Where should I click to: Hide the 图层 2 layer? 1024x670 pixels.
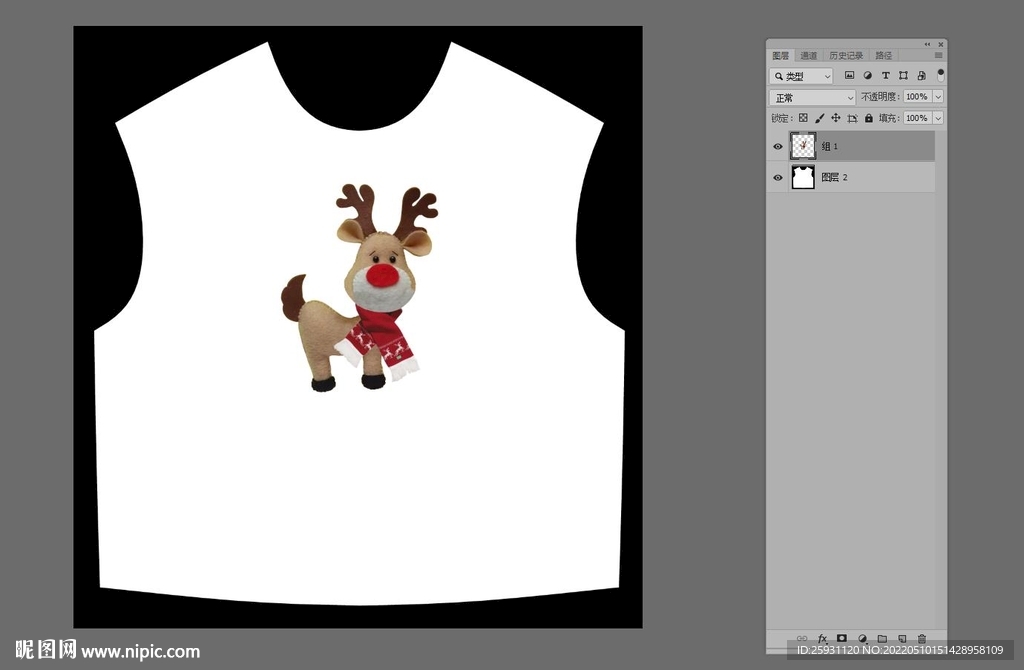[x=778, y=178]
